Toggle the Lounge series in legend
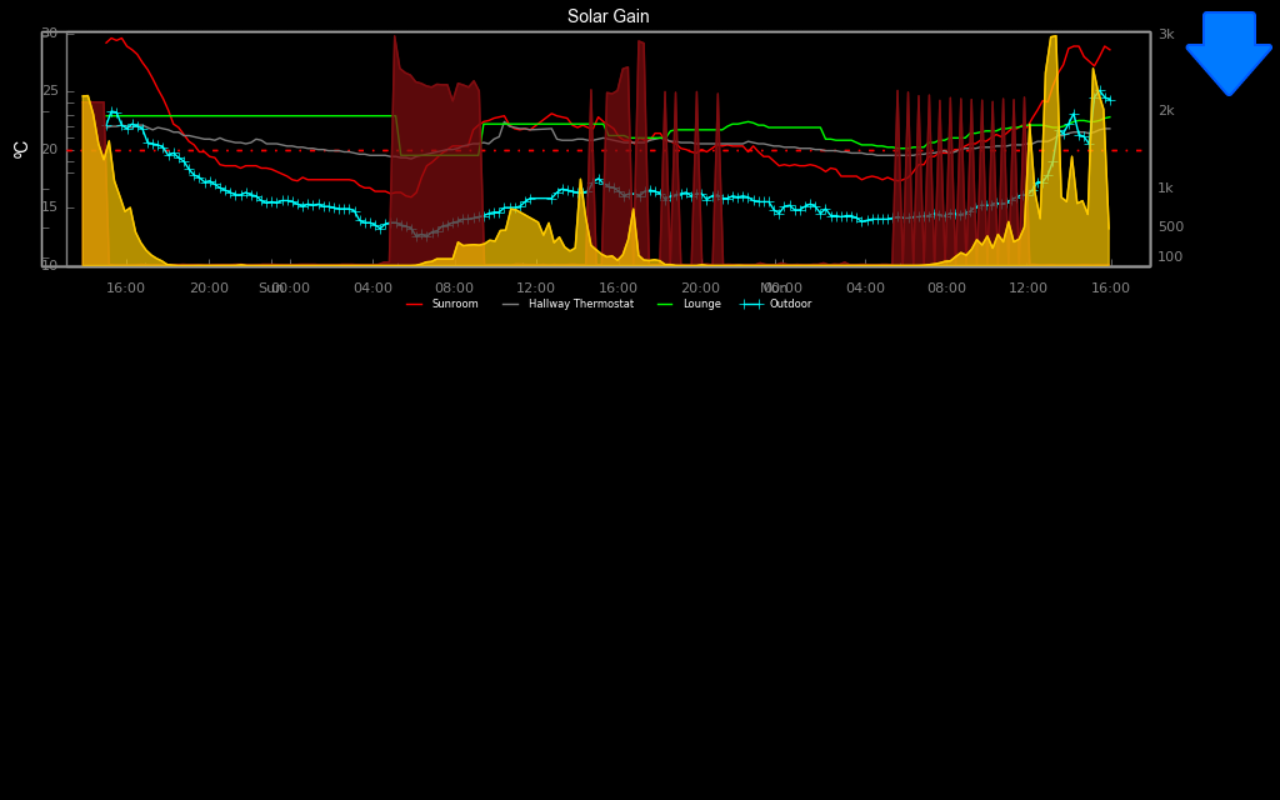 coord(689,304)
